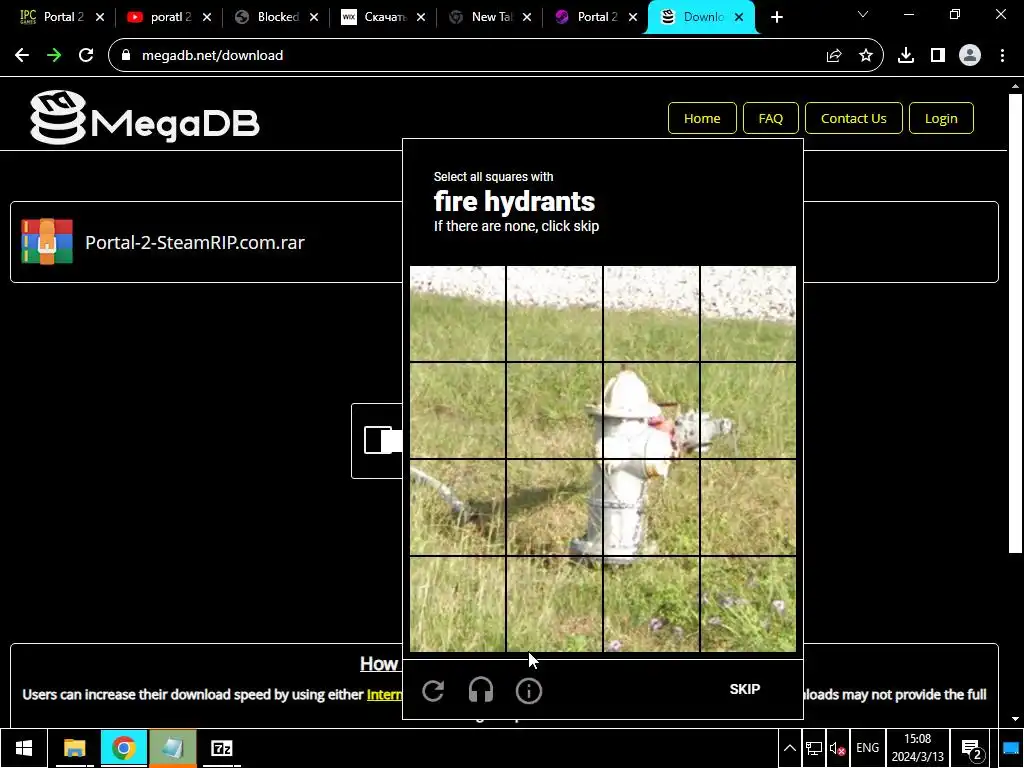Click the MegaDB logo
1024x768 pixels.
click(x=145, y=118)
